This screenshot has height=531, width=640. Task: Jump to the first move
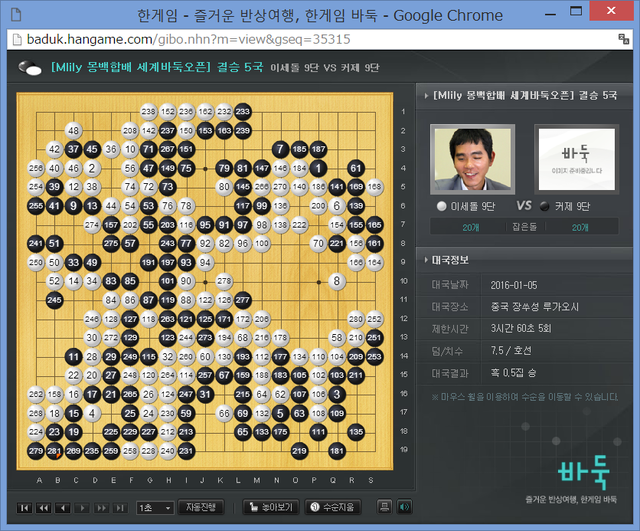(24, 508)
